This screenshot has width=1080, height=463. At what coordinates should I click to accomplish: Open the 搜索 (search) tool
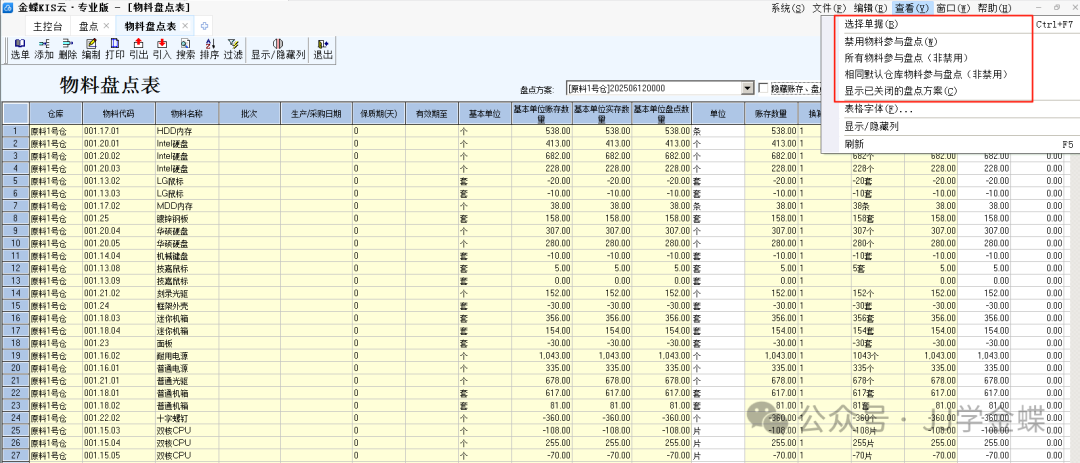pos(186,49)
